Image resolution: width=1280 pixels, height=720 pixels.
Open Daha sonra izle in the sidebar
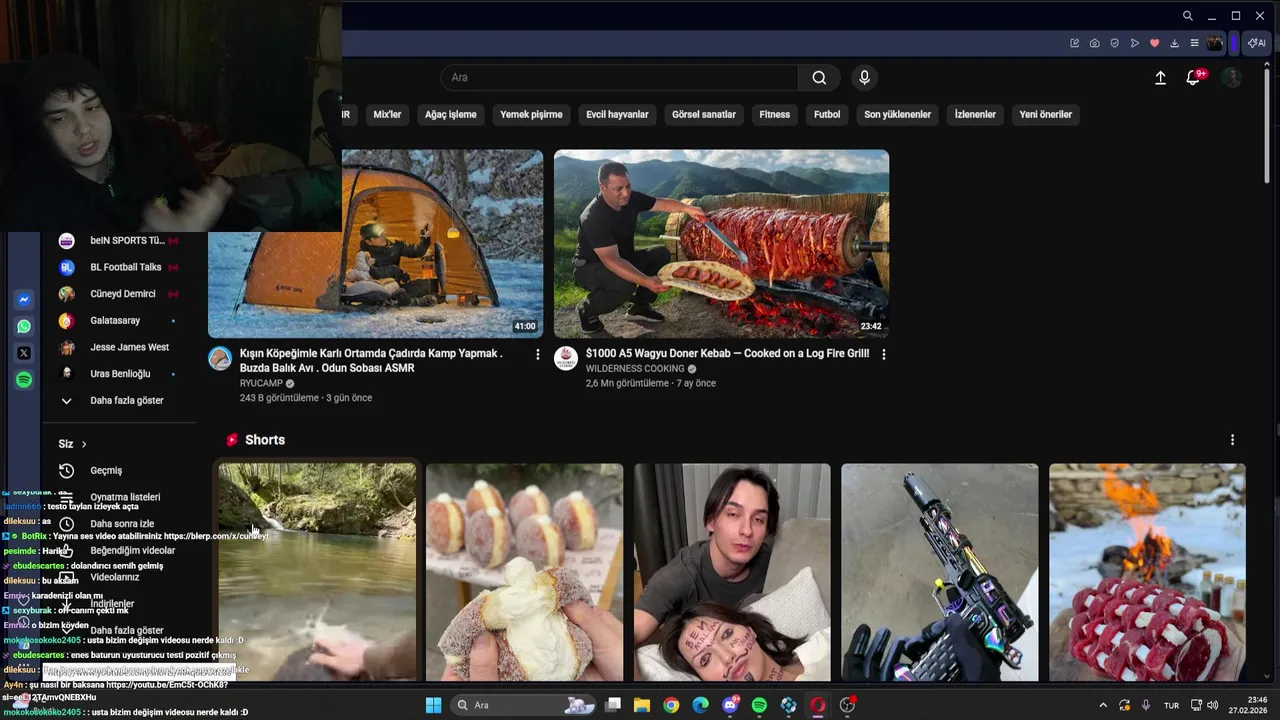pyautogui.click(x=122, y=524)
